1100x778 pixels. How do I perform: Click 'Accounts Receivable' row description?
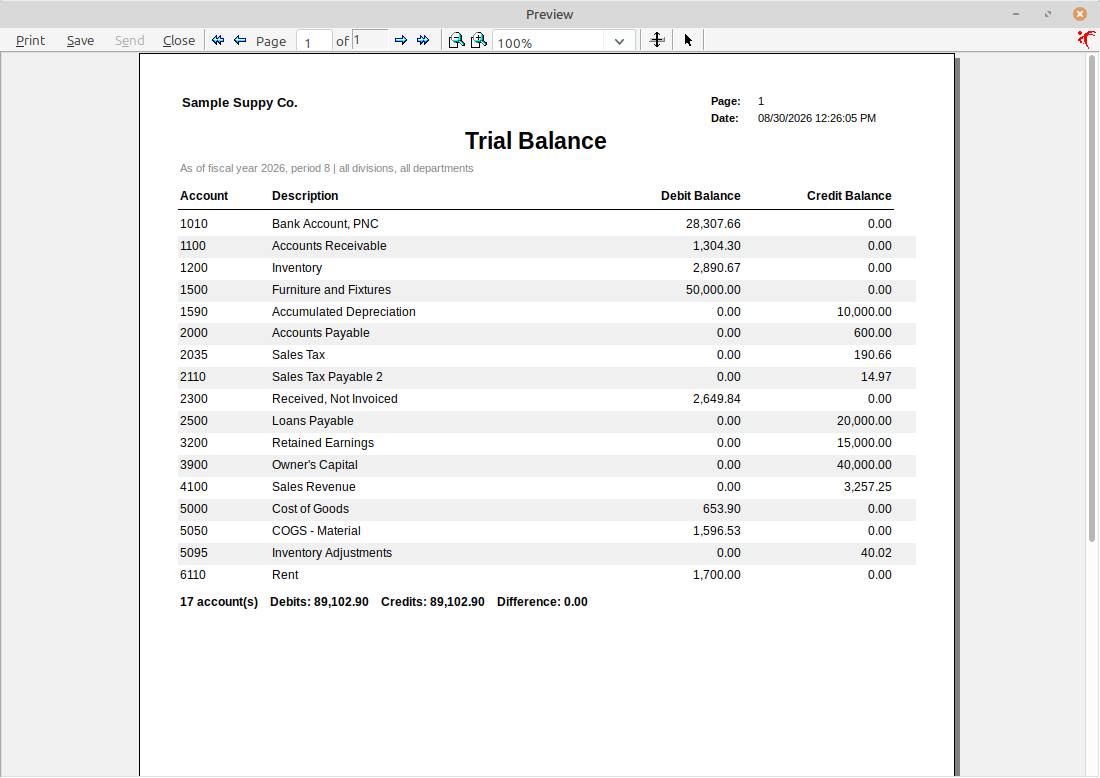pyautogui.click(x=329, y=246)
